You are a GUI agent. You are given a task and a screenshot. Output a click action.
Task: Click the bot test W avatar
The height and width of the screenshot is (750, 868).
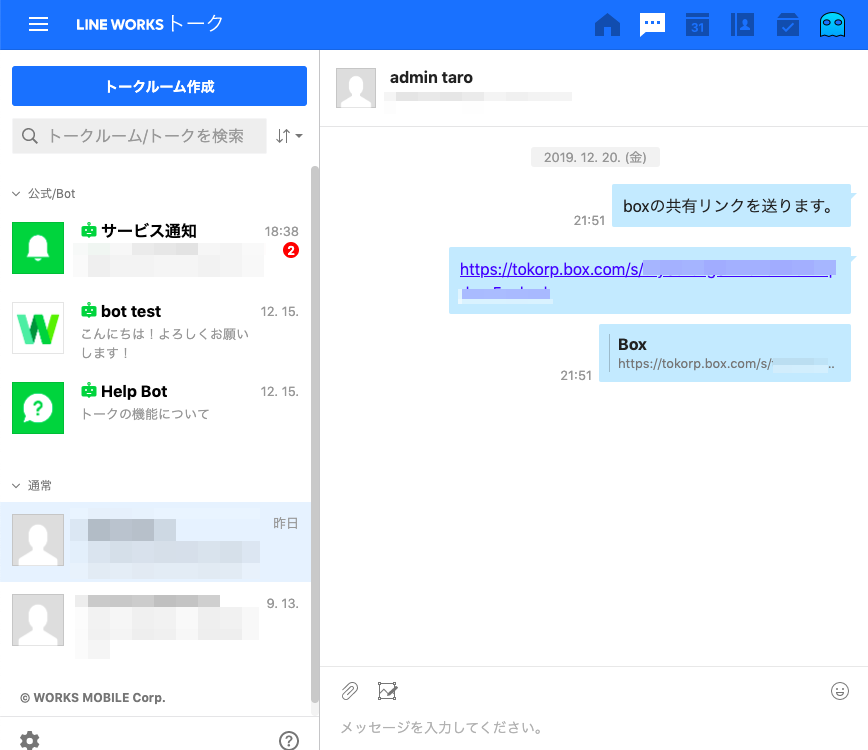click(38, 328)
